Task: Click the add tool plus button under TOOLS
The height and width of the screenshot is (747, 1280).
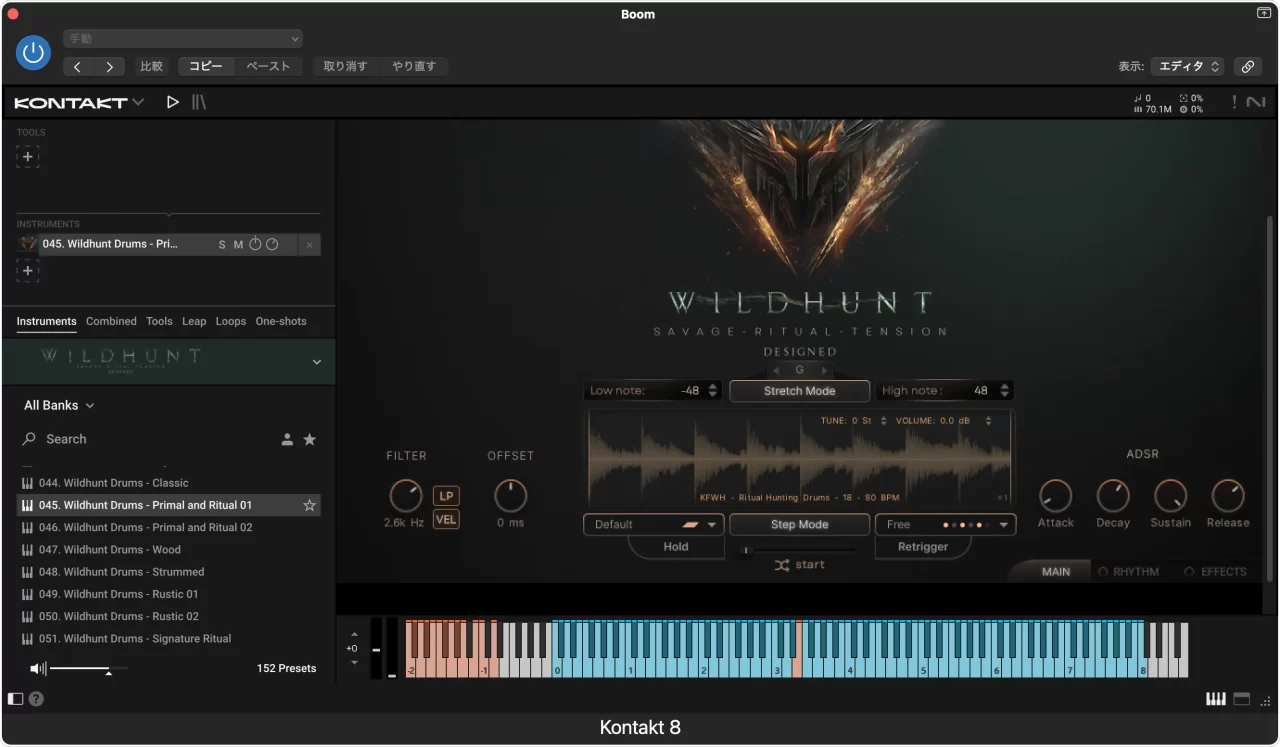Action: [x=28, y=157]
